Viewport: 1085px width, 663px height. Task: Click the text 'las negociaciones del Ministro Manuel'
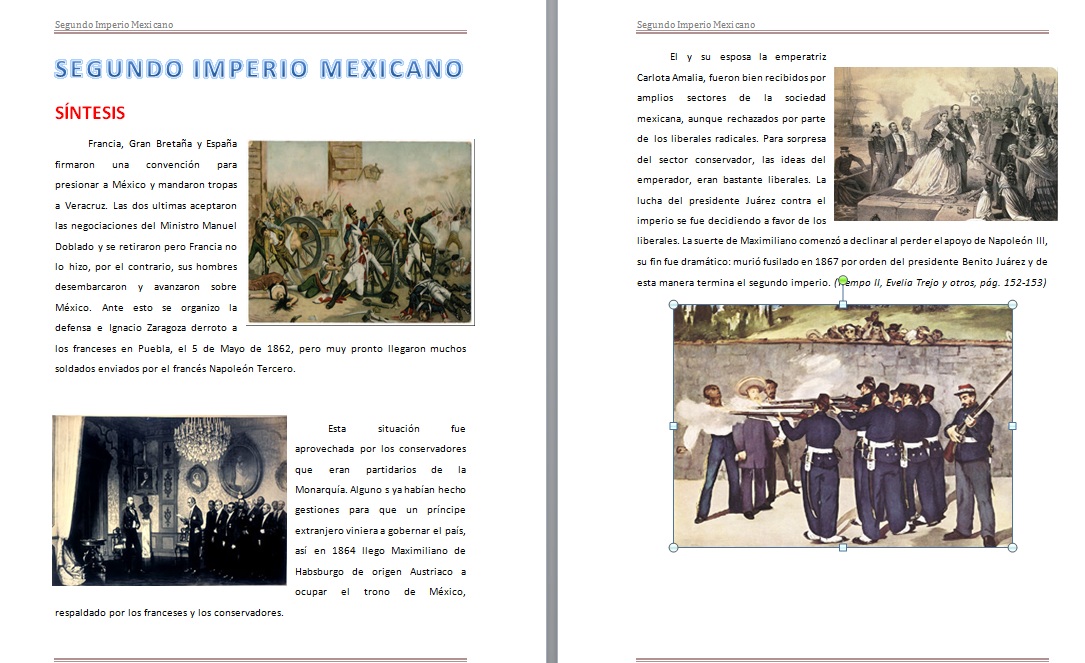(146, 226)
